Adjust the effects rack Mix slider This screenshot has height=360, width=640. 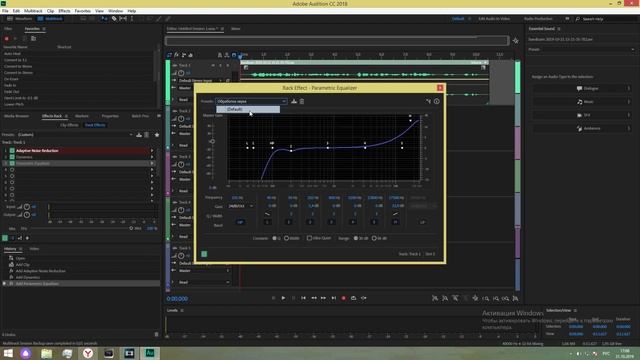(x=131, y=229)
